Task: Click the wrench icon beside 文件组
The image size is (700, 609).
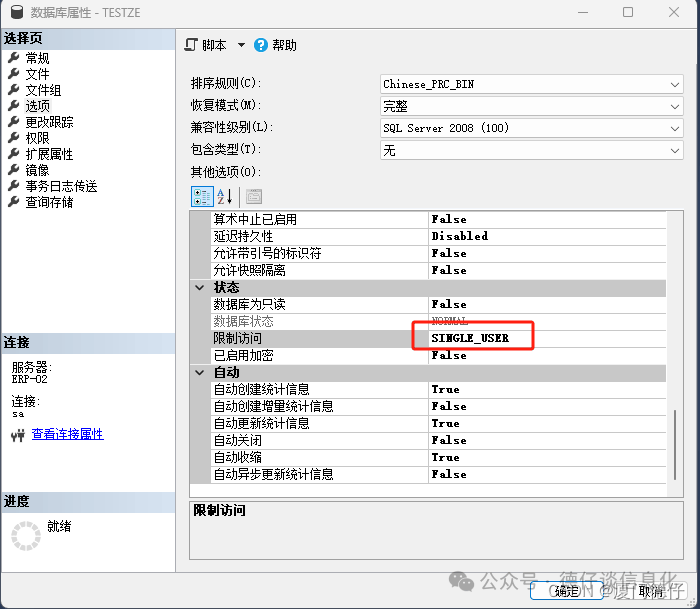Action: point(14,89)
